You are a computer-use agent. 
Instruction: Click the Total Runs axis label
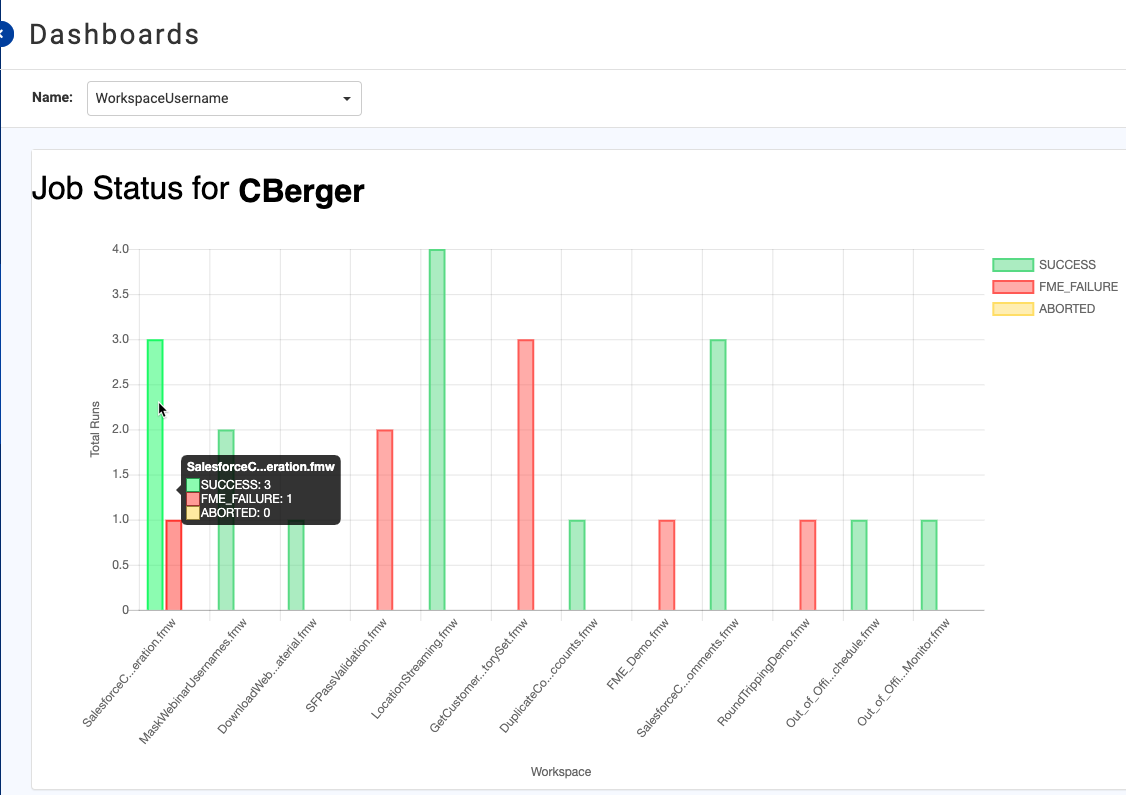95,429
